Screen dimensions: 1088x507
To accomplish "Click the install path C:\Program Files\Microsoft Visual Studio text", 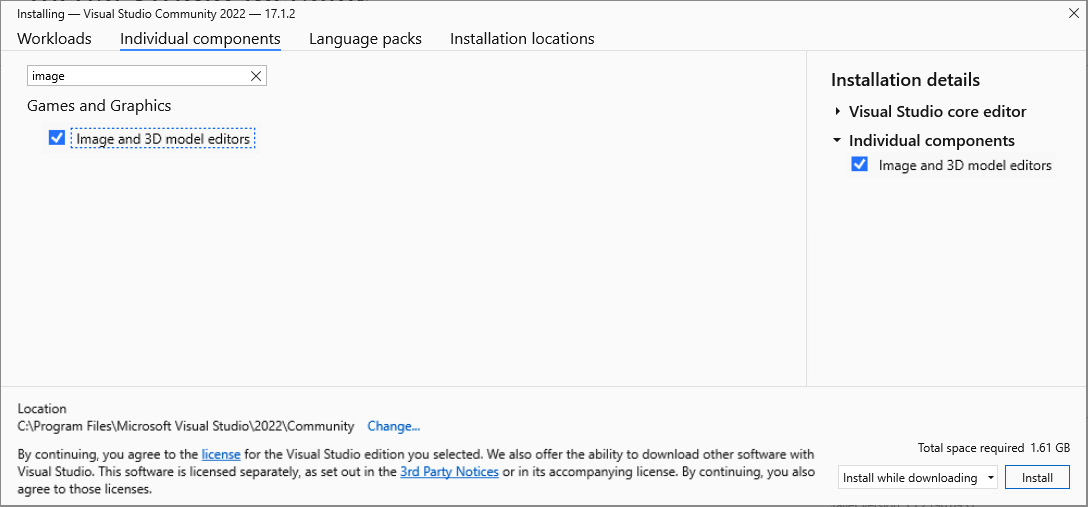I will coord(186,426).
